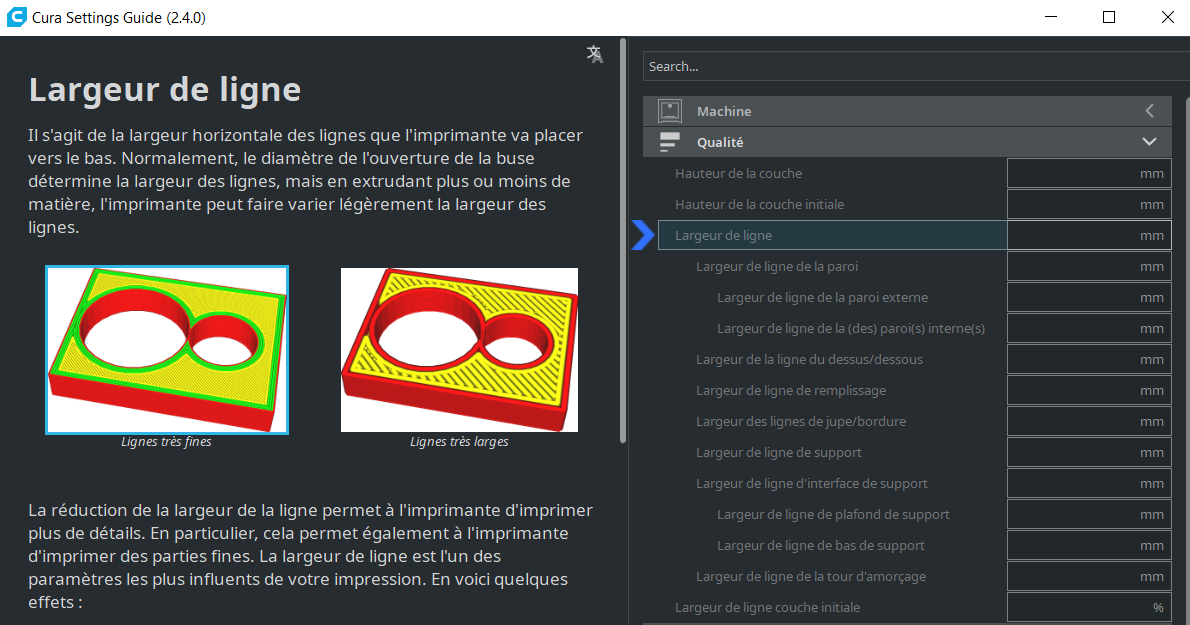Select 'Largeur de ligne de la tour d'amorçage'
Screen dimensions: 1190x625
(x=811, y=577)
